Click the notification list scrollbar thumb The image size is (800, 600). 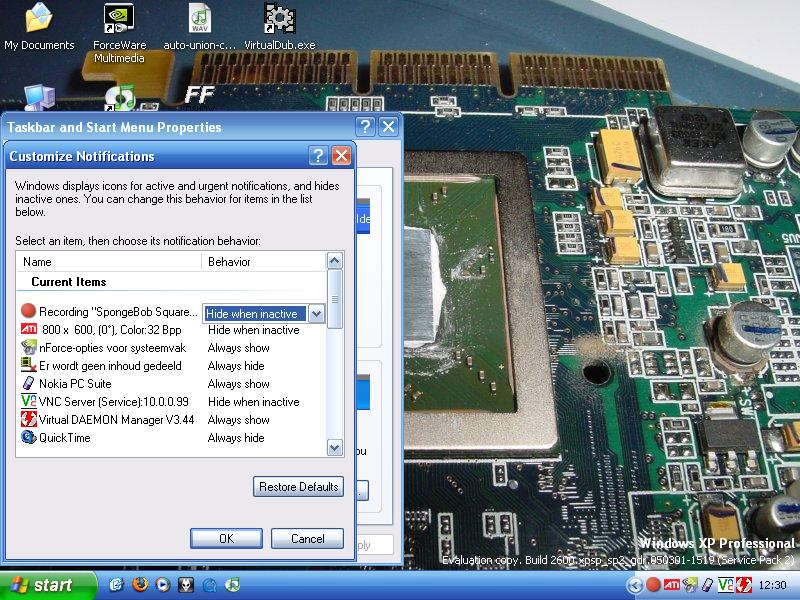[334, 299]
